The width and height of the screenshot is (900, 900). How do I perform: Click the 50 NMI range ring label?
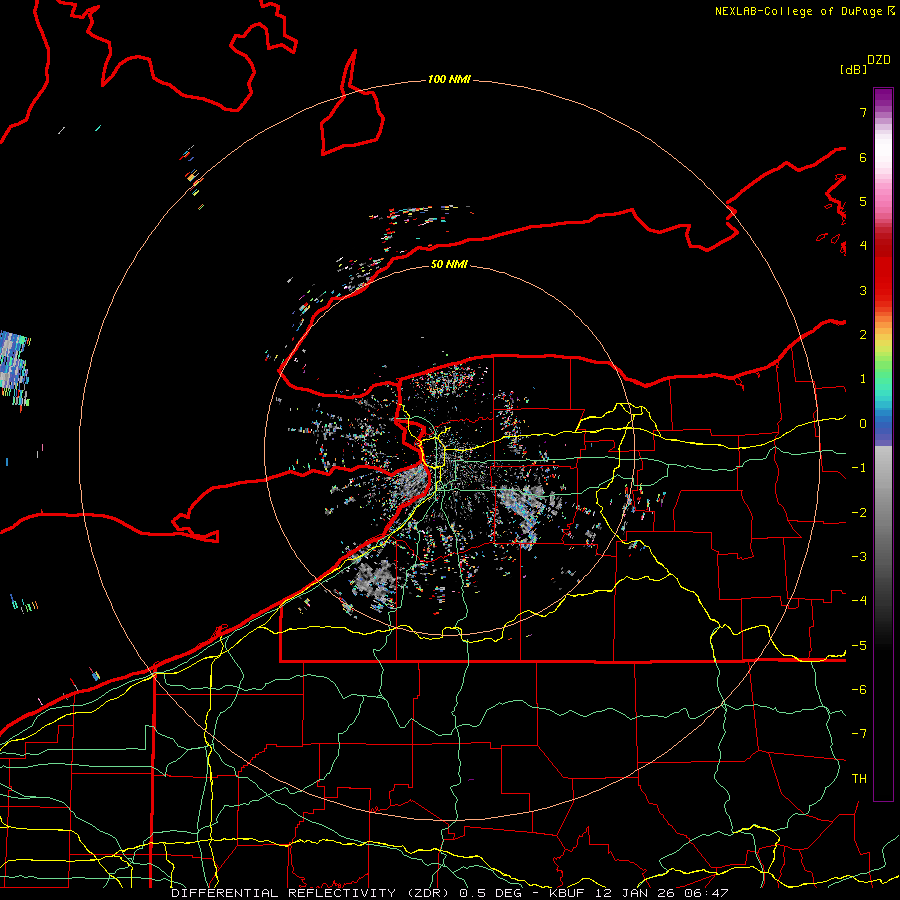pyautogui.click(x=449, y=264)
